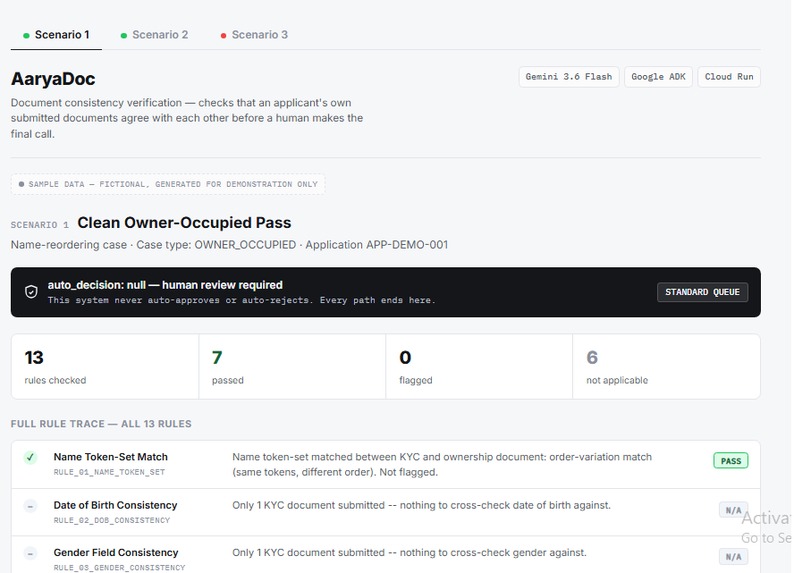
Task: Click the AaryaDoc title
Action: point(53,79)
